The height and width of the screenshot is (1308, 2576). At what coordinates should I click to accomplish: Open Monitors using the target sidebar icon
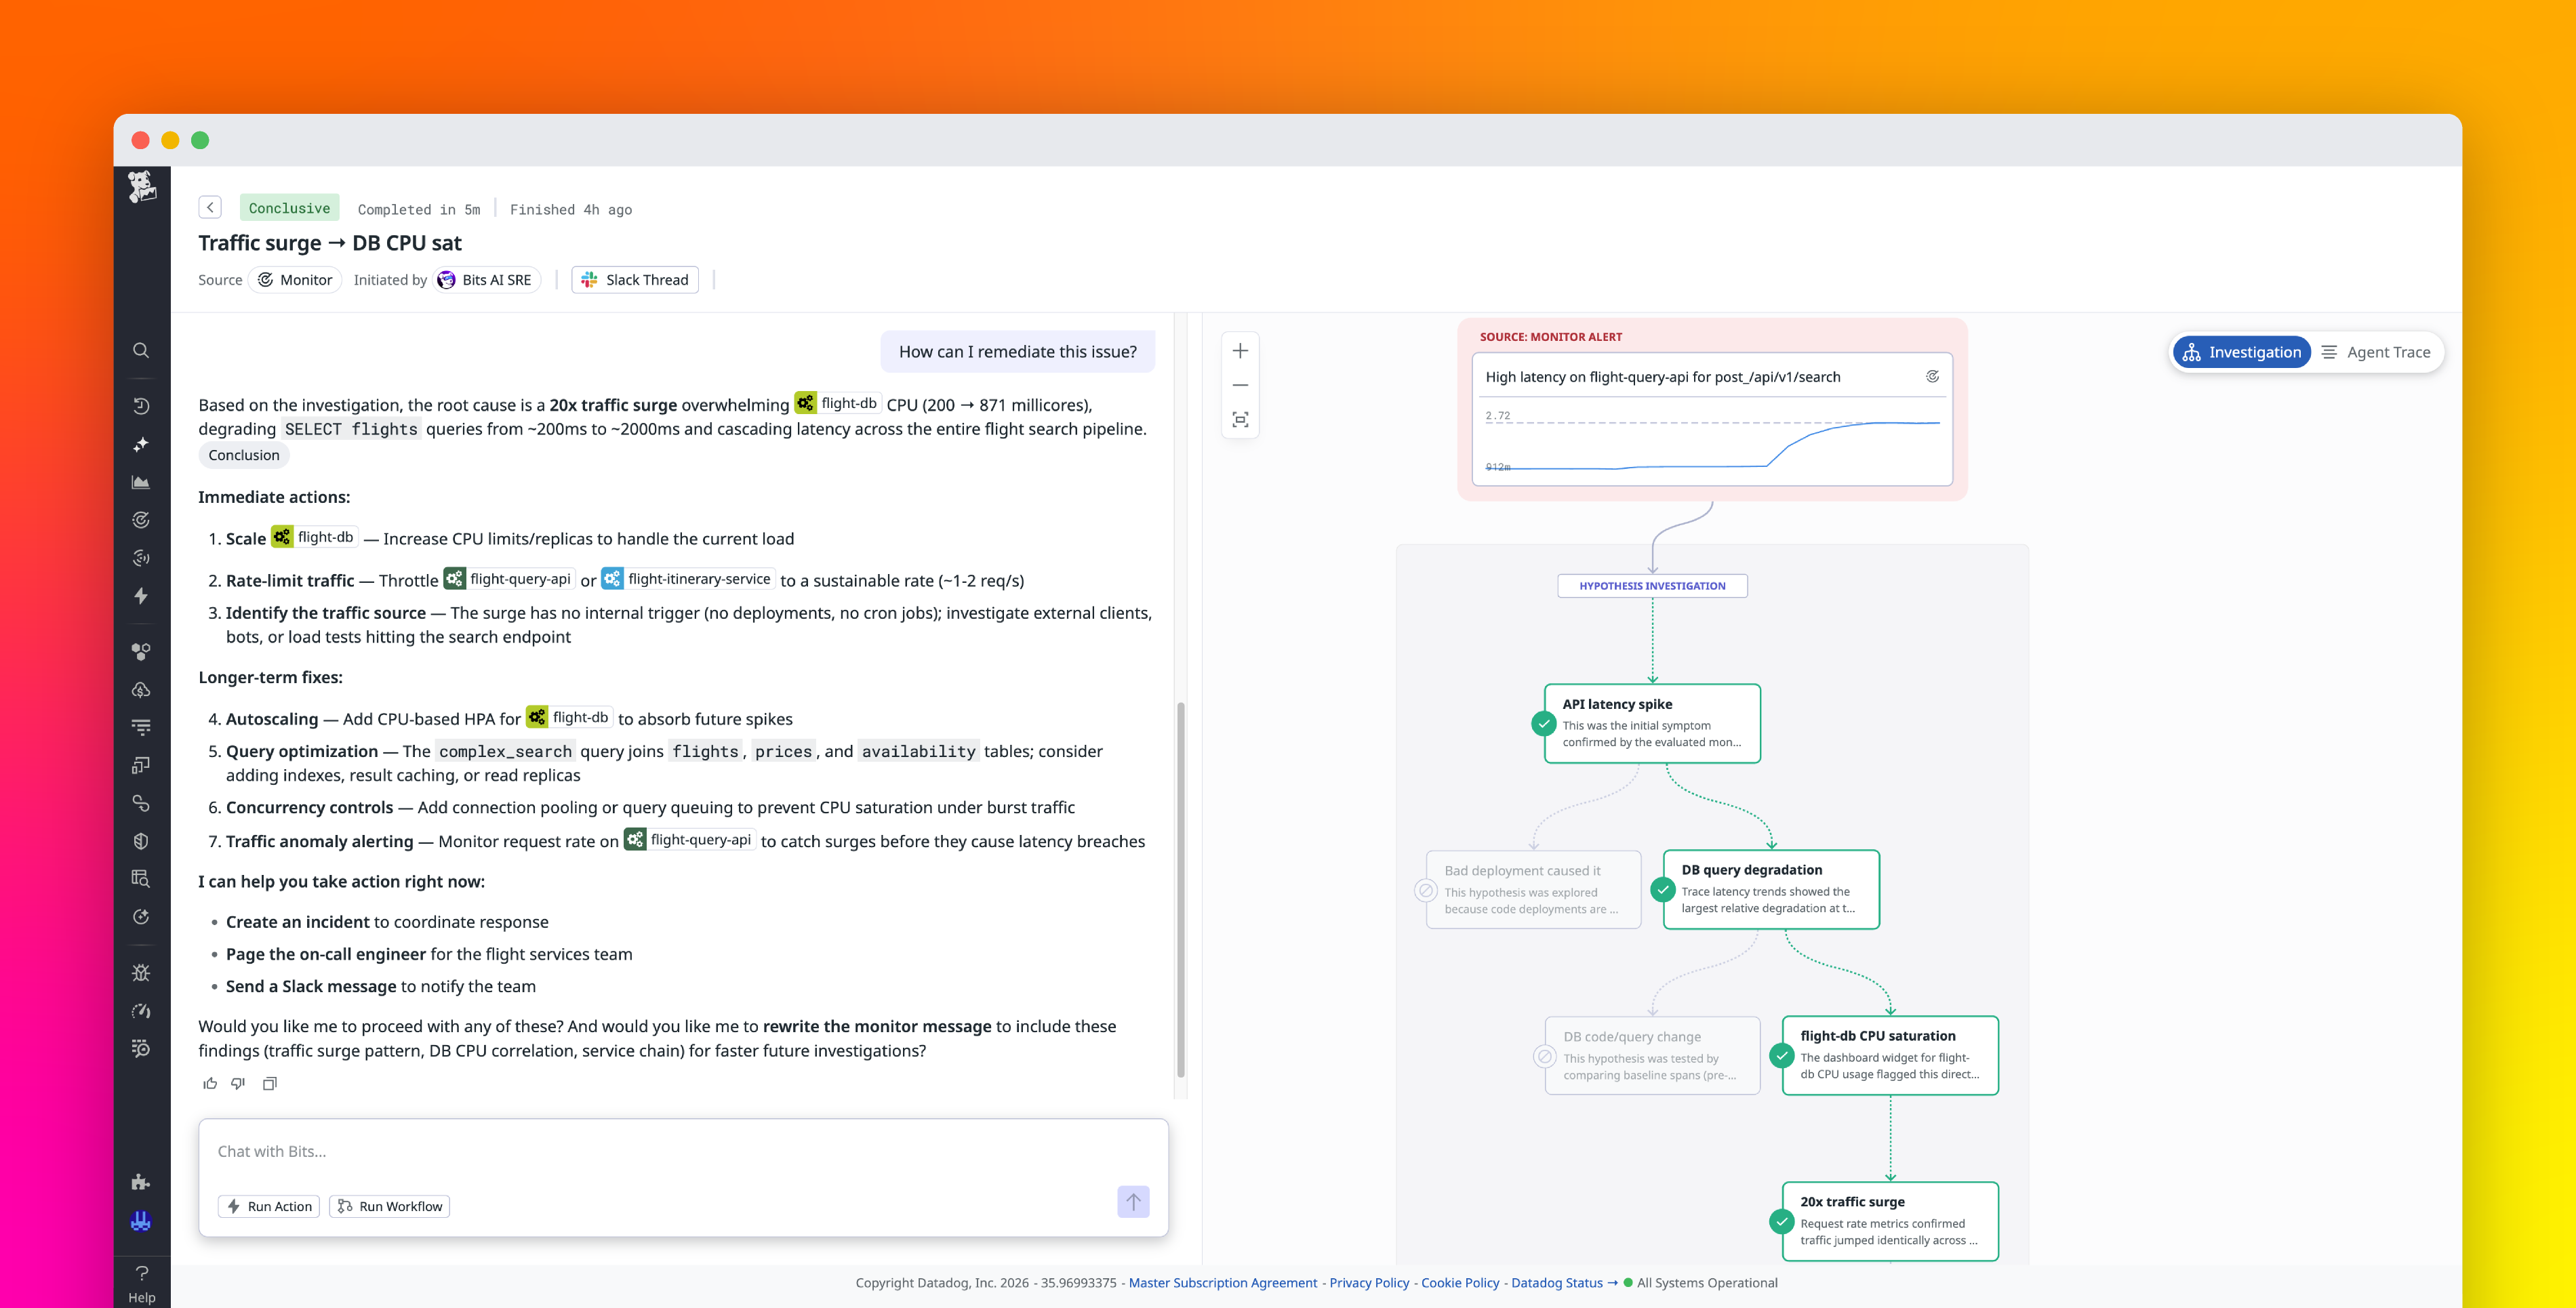[x=141, y=519]
